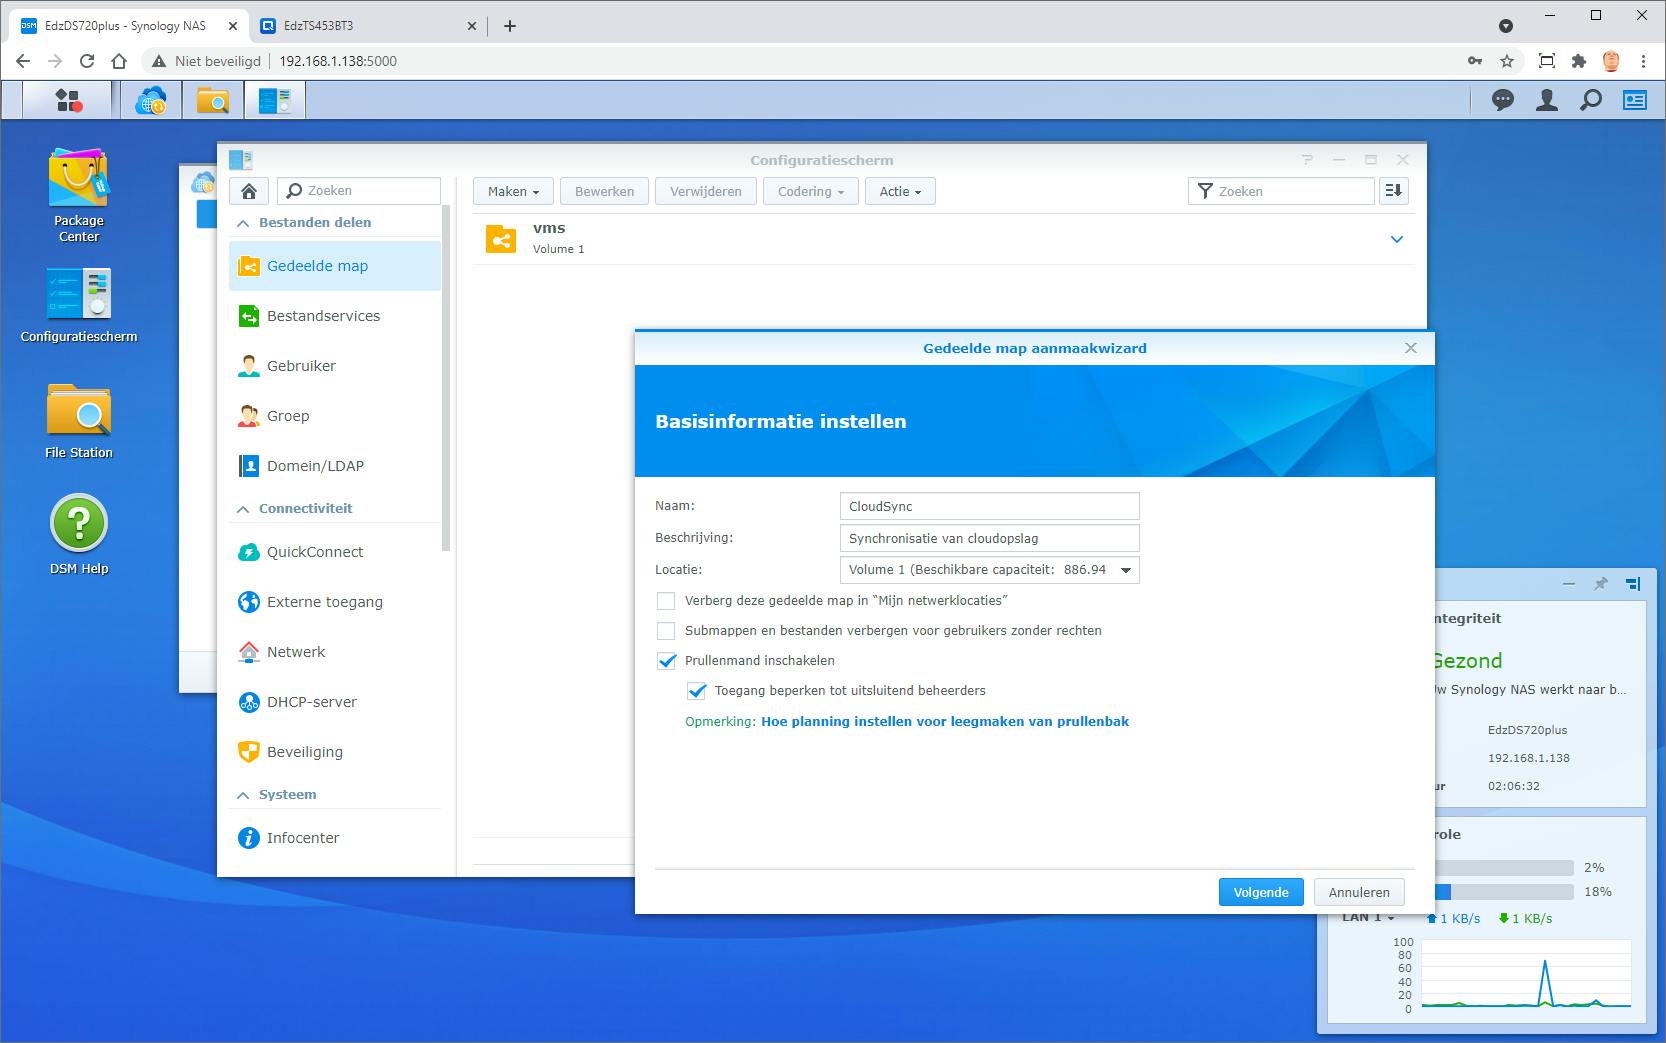The height and width of the screenshot is (1043, 1666).
Task: Open the LAN 1 network dropdown
Action: pos(1368,918)
